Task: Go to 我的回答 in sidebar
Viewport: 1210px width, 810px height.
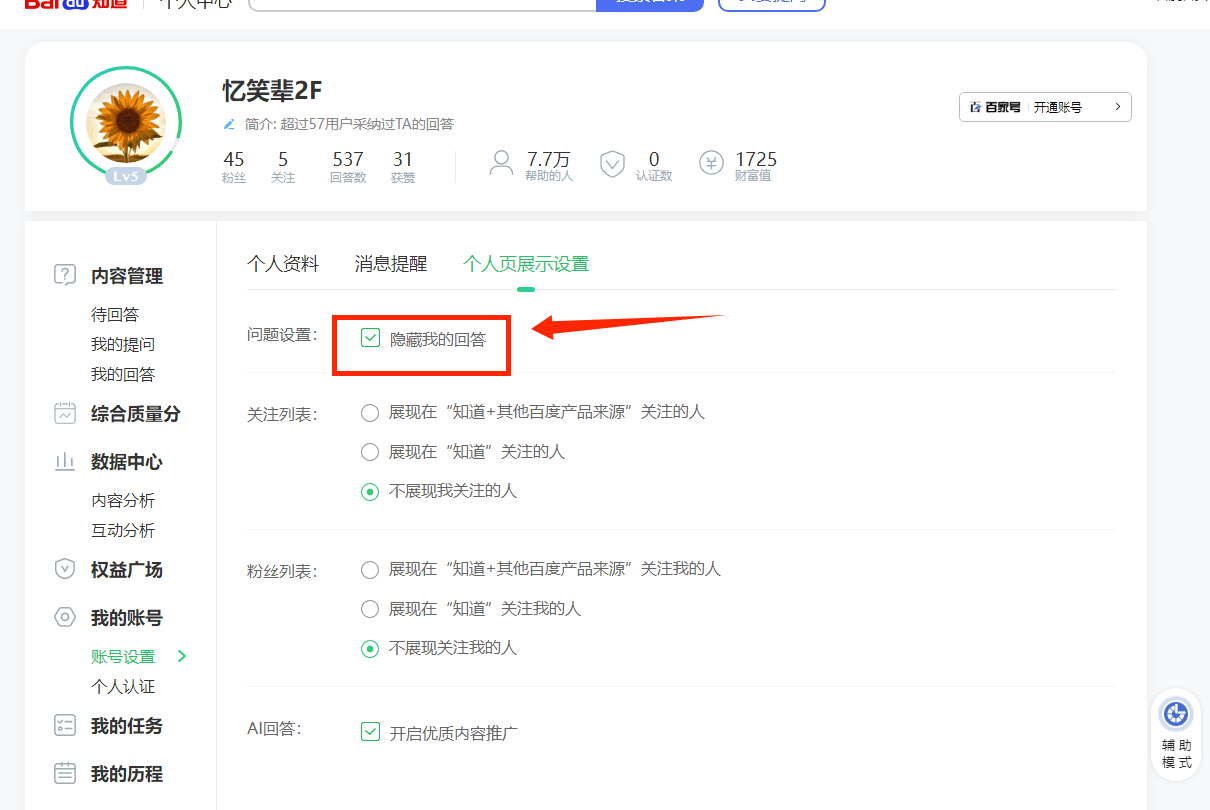Action: point(123,374)
